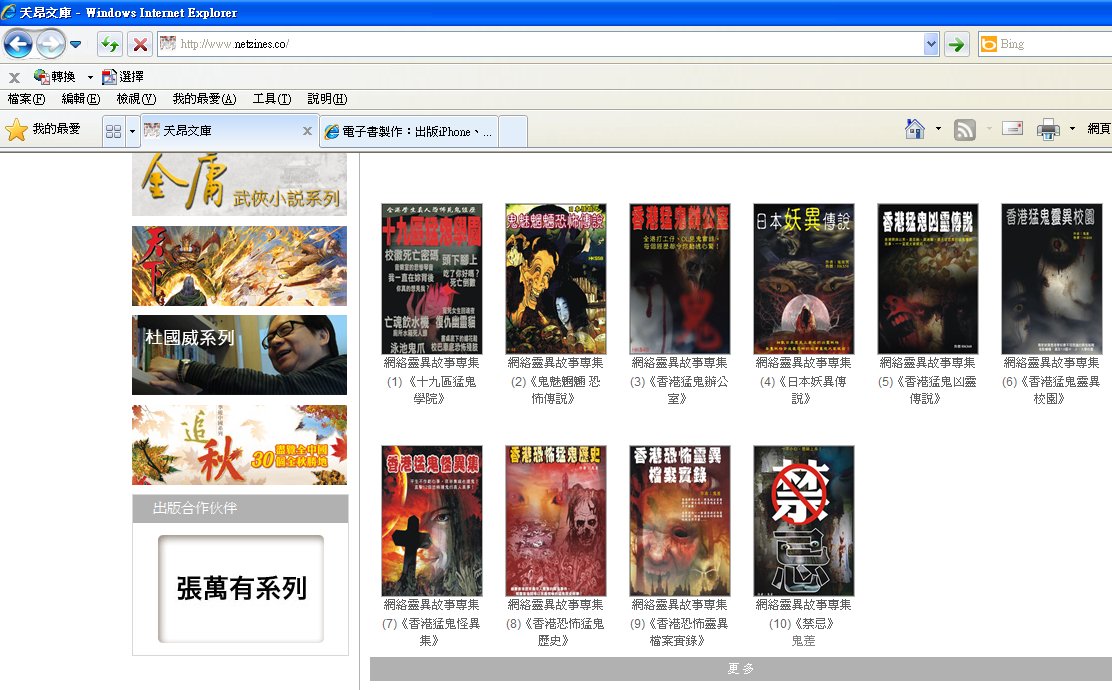Click the RSS feeds icon
The image size is (1112, 690).
pyautogui.click(x=964, y=129)
